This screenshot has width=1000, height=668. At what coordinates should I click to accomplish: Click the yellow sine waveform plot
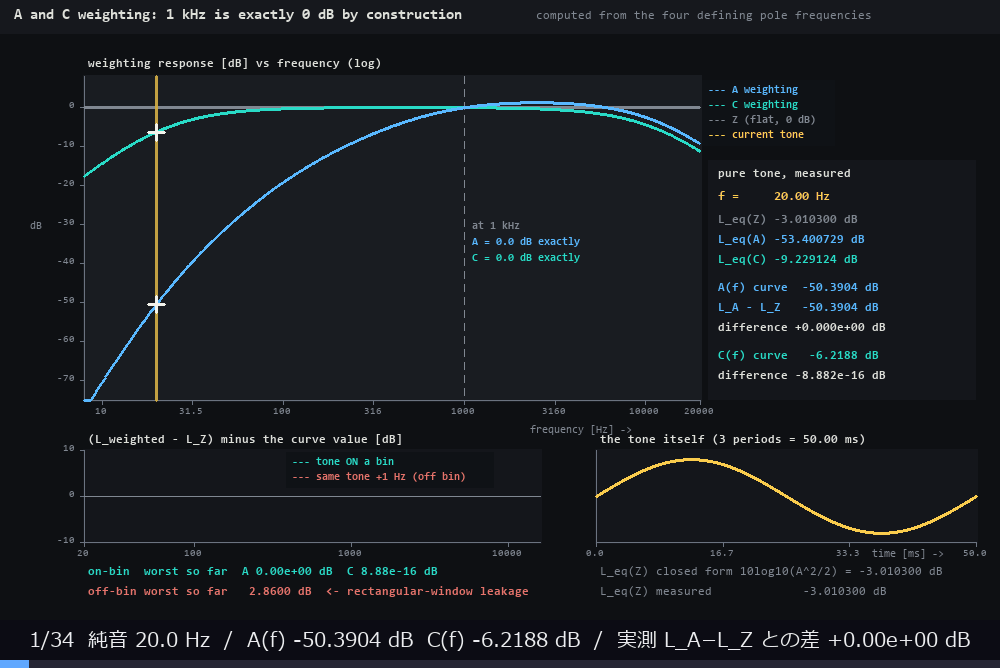(786, 496)
